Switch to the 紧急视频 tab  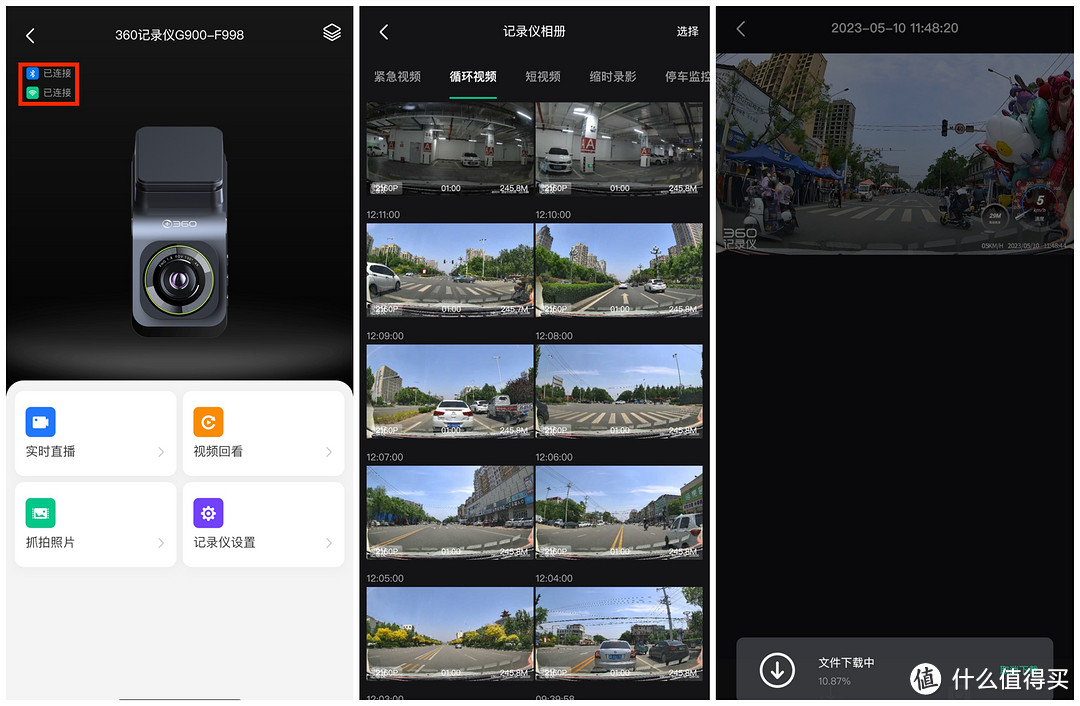click(397, 77)
